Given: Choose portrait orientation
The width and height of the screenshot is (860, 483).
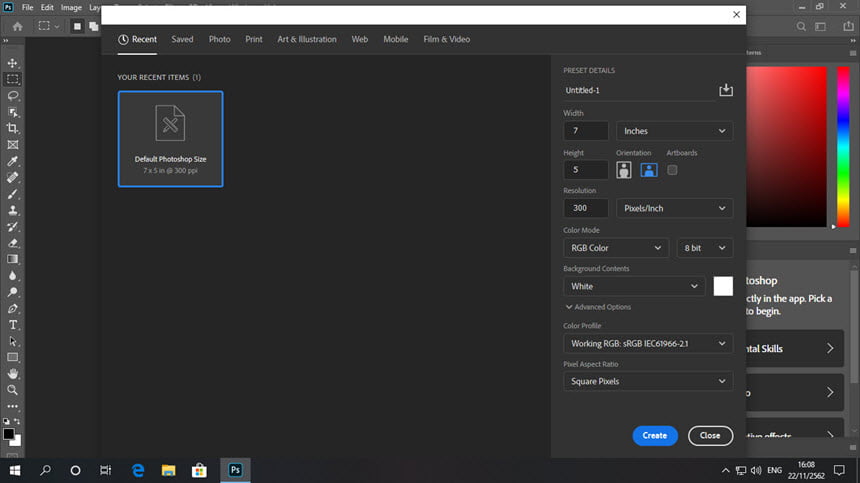Looking at the screenshot, I should click(624, 170).
